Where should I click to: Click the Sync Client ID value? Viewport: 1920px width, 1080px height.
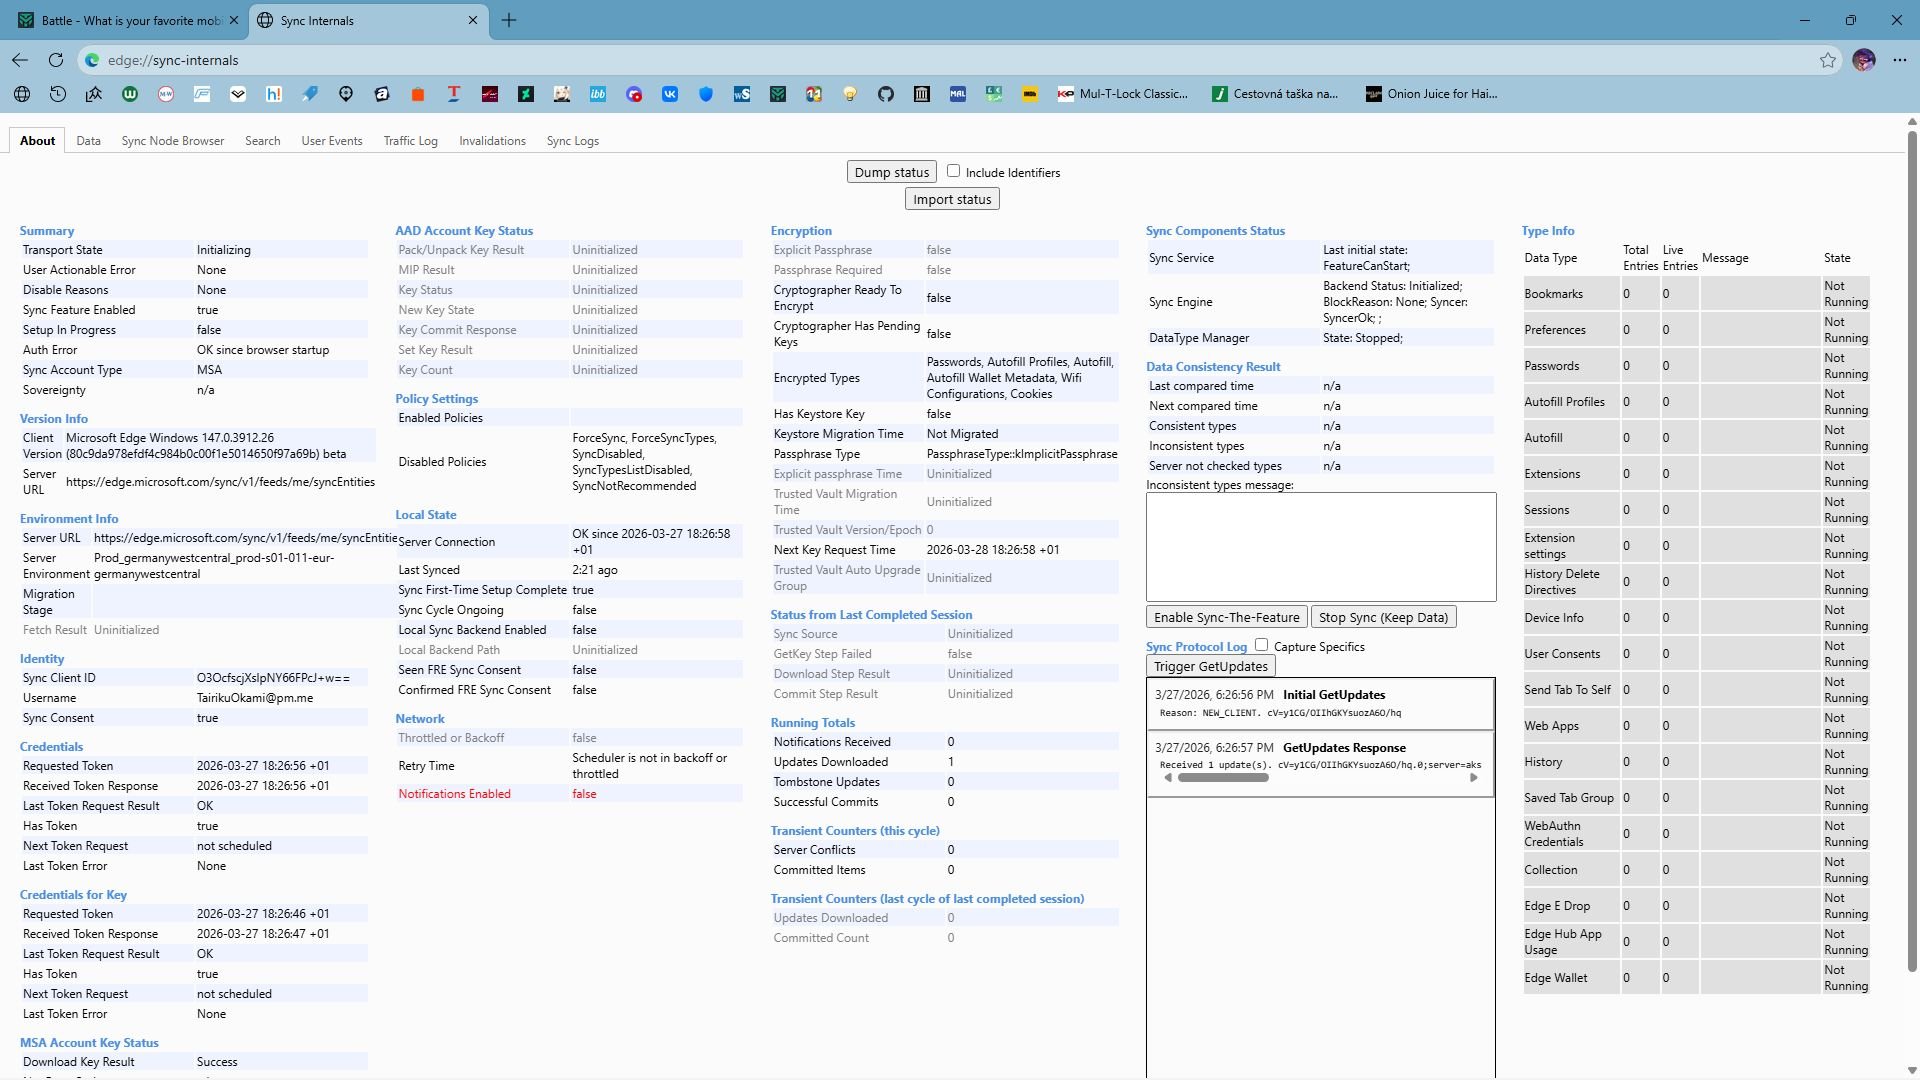273,678
